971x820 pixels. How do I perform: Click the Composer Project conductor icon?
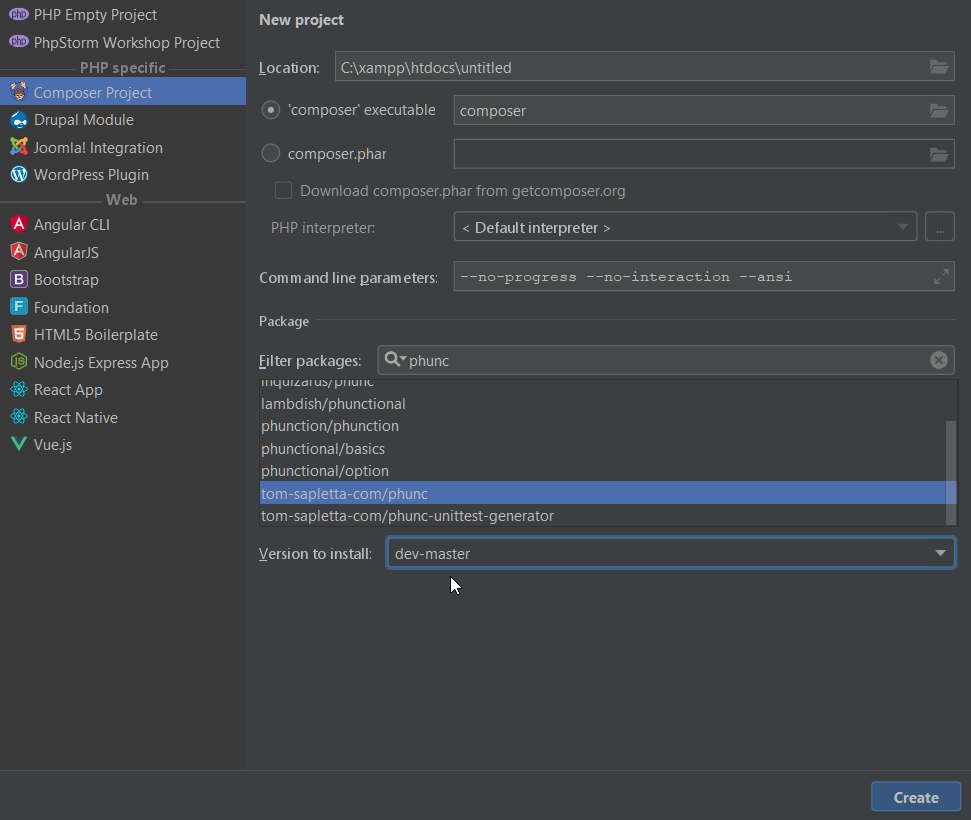(19, 92)
